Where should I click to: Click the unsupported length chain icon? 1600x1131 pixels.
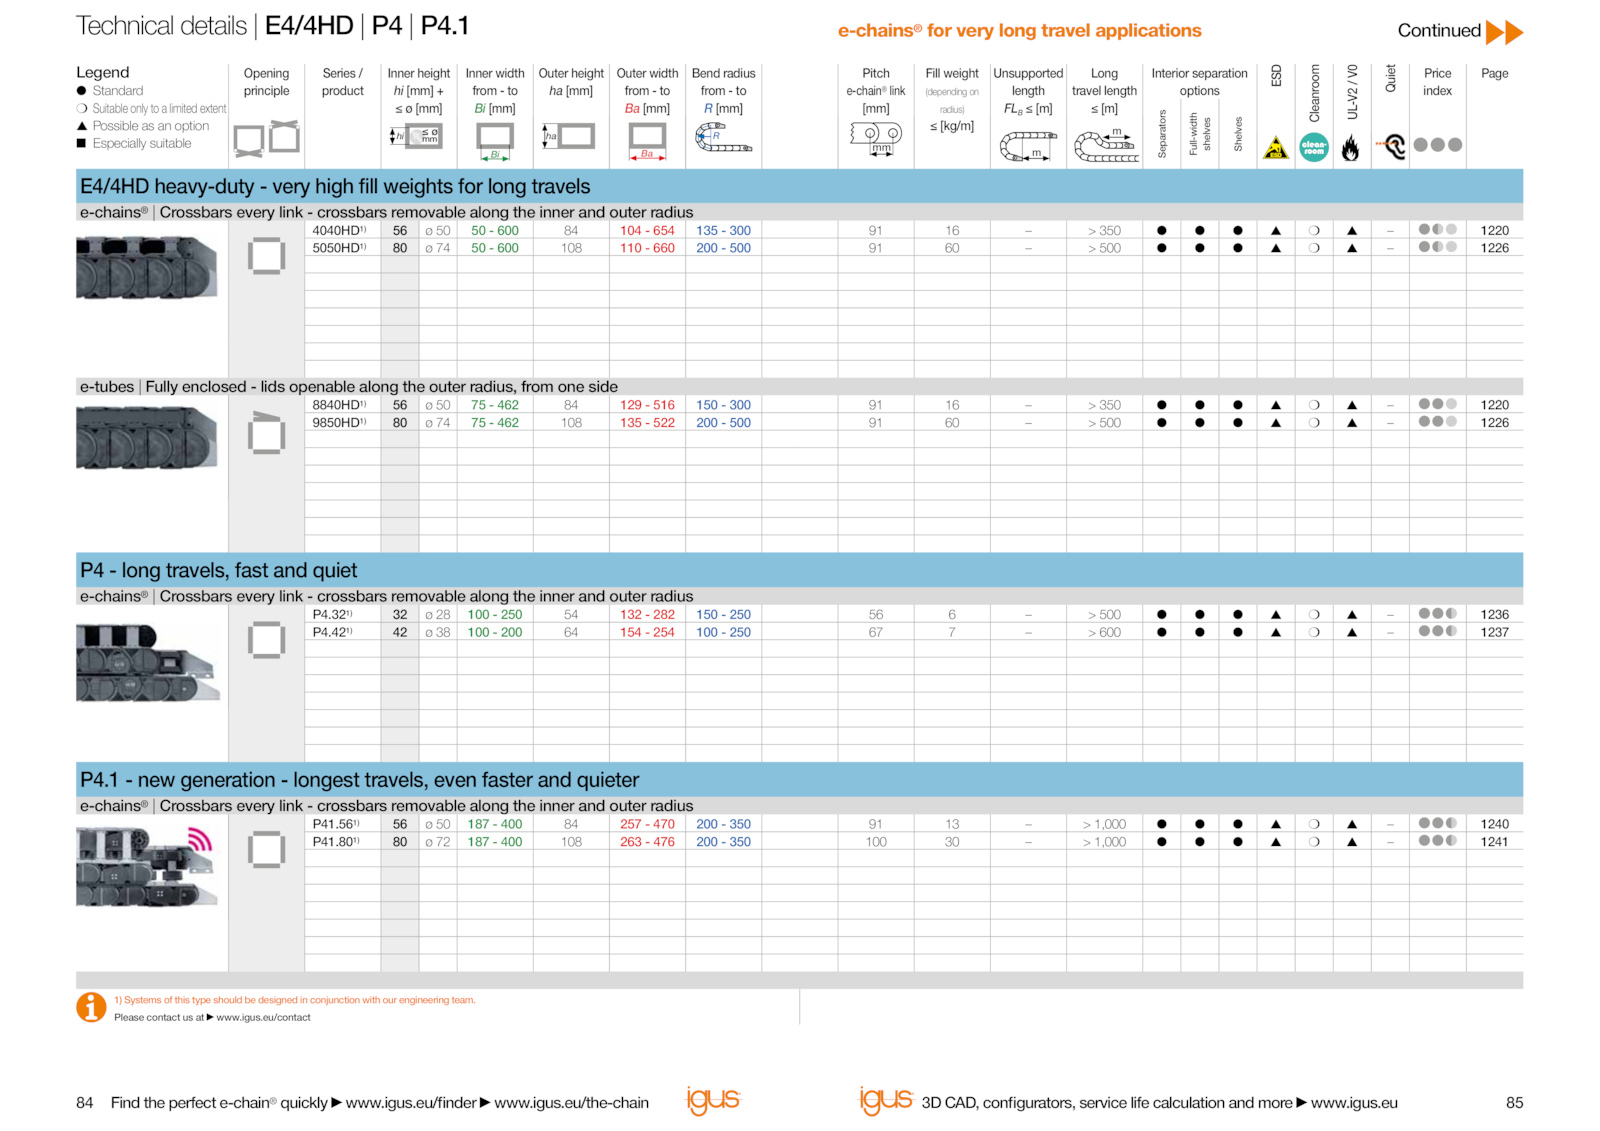pos(1028,147)
